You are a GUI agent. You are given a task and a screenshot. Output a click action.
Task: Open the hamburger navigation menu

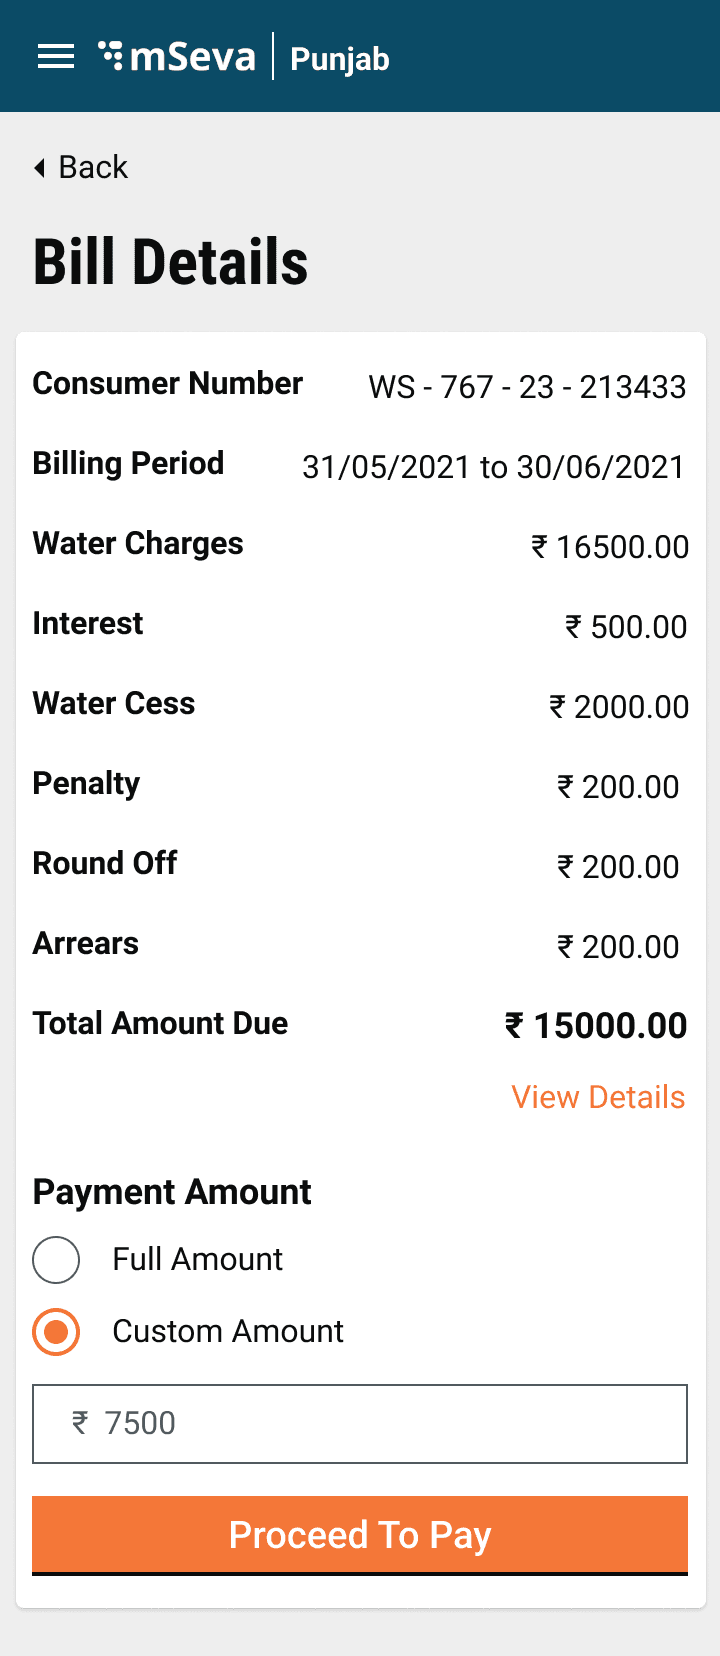click(x=56, y=57)
